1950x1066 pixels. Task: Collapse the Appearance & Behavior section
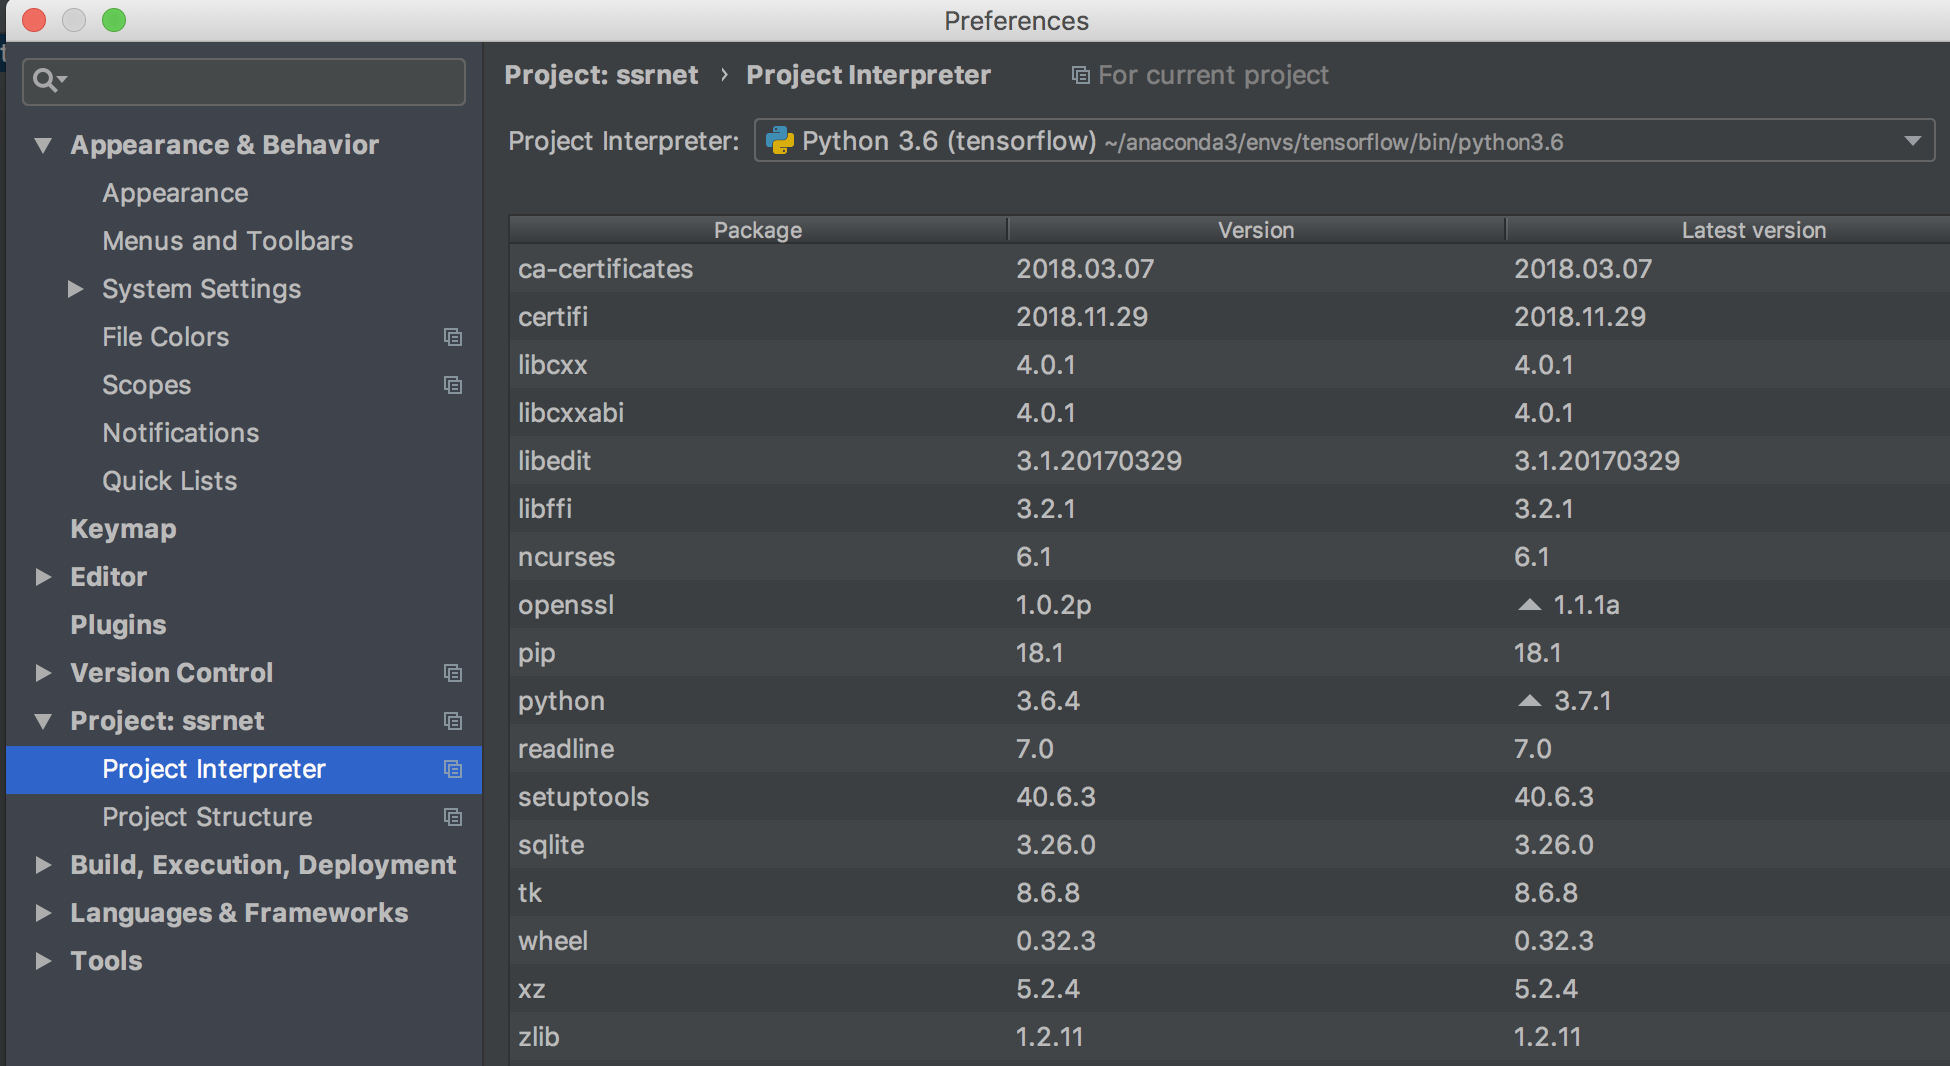43,145
